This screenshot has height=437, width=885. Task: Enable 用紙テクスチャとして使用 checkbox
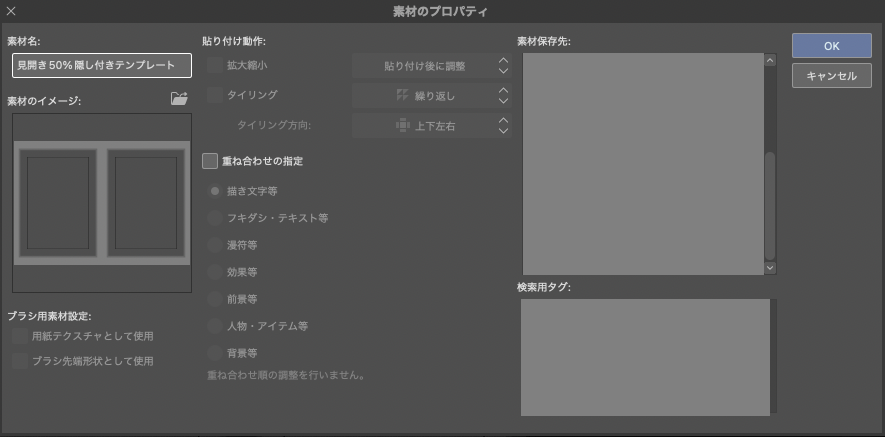tap(20, 336)
